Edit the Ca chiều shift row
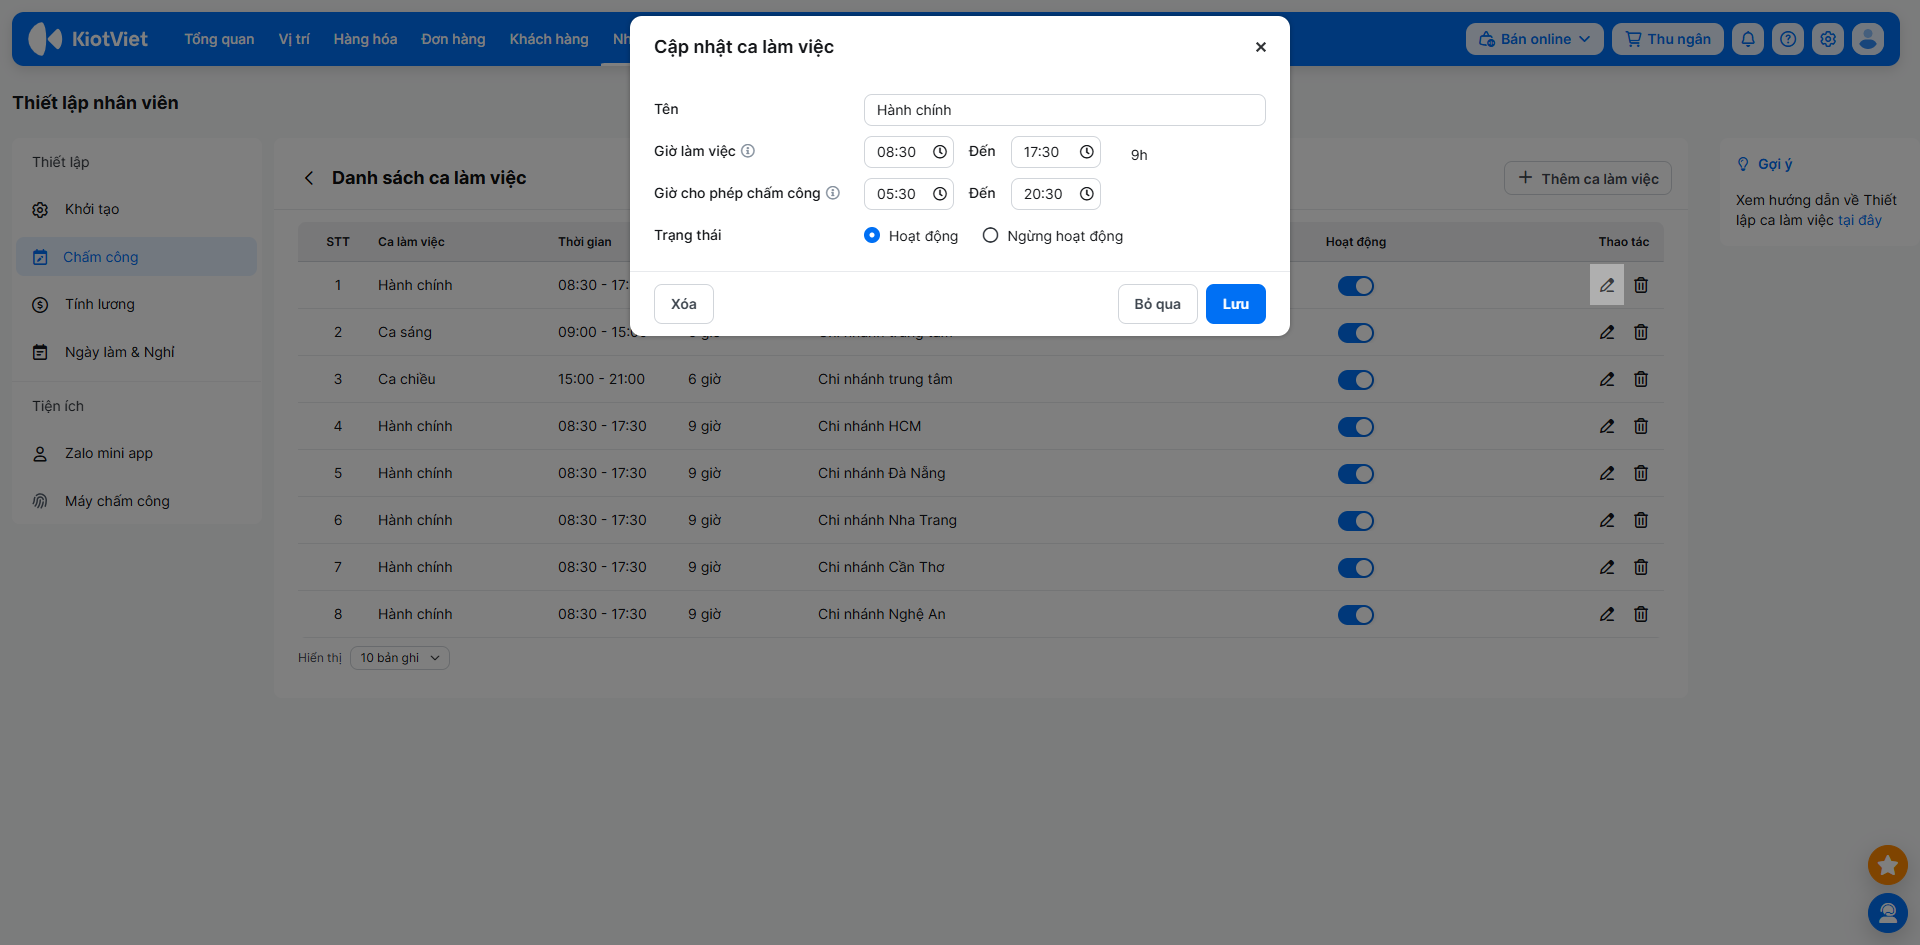Viewport: 1920px width, 945px height. point(1607,379)
